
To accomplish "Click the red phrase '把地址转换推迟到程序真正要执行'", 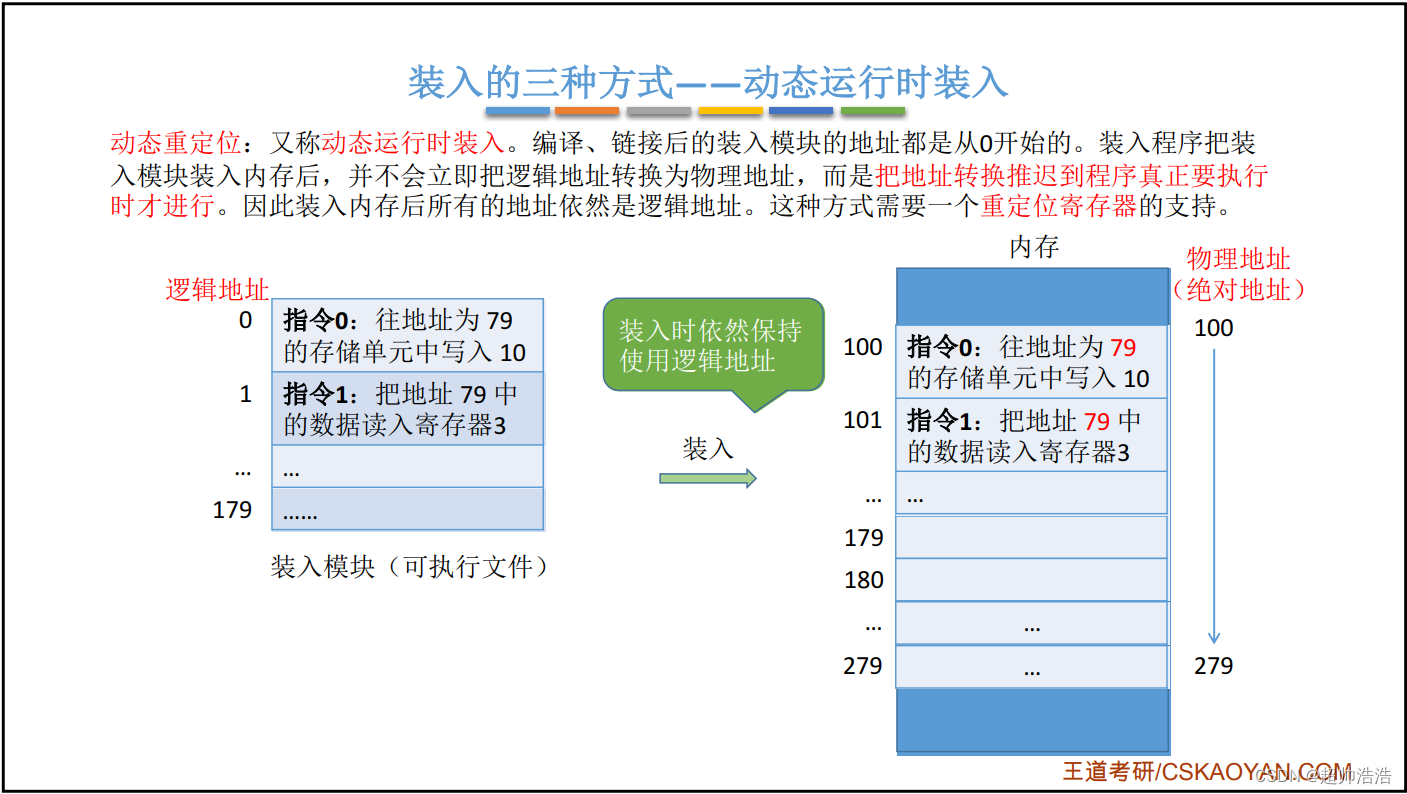I will (x=1072, y=176).
